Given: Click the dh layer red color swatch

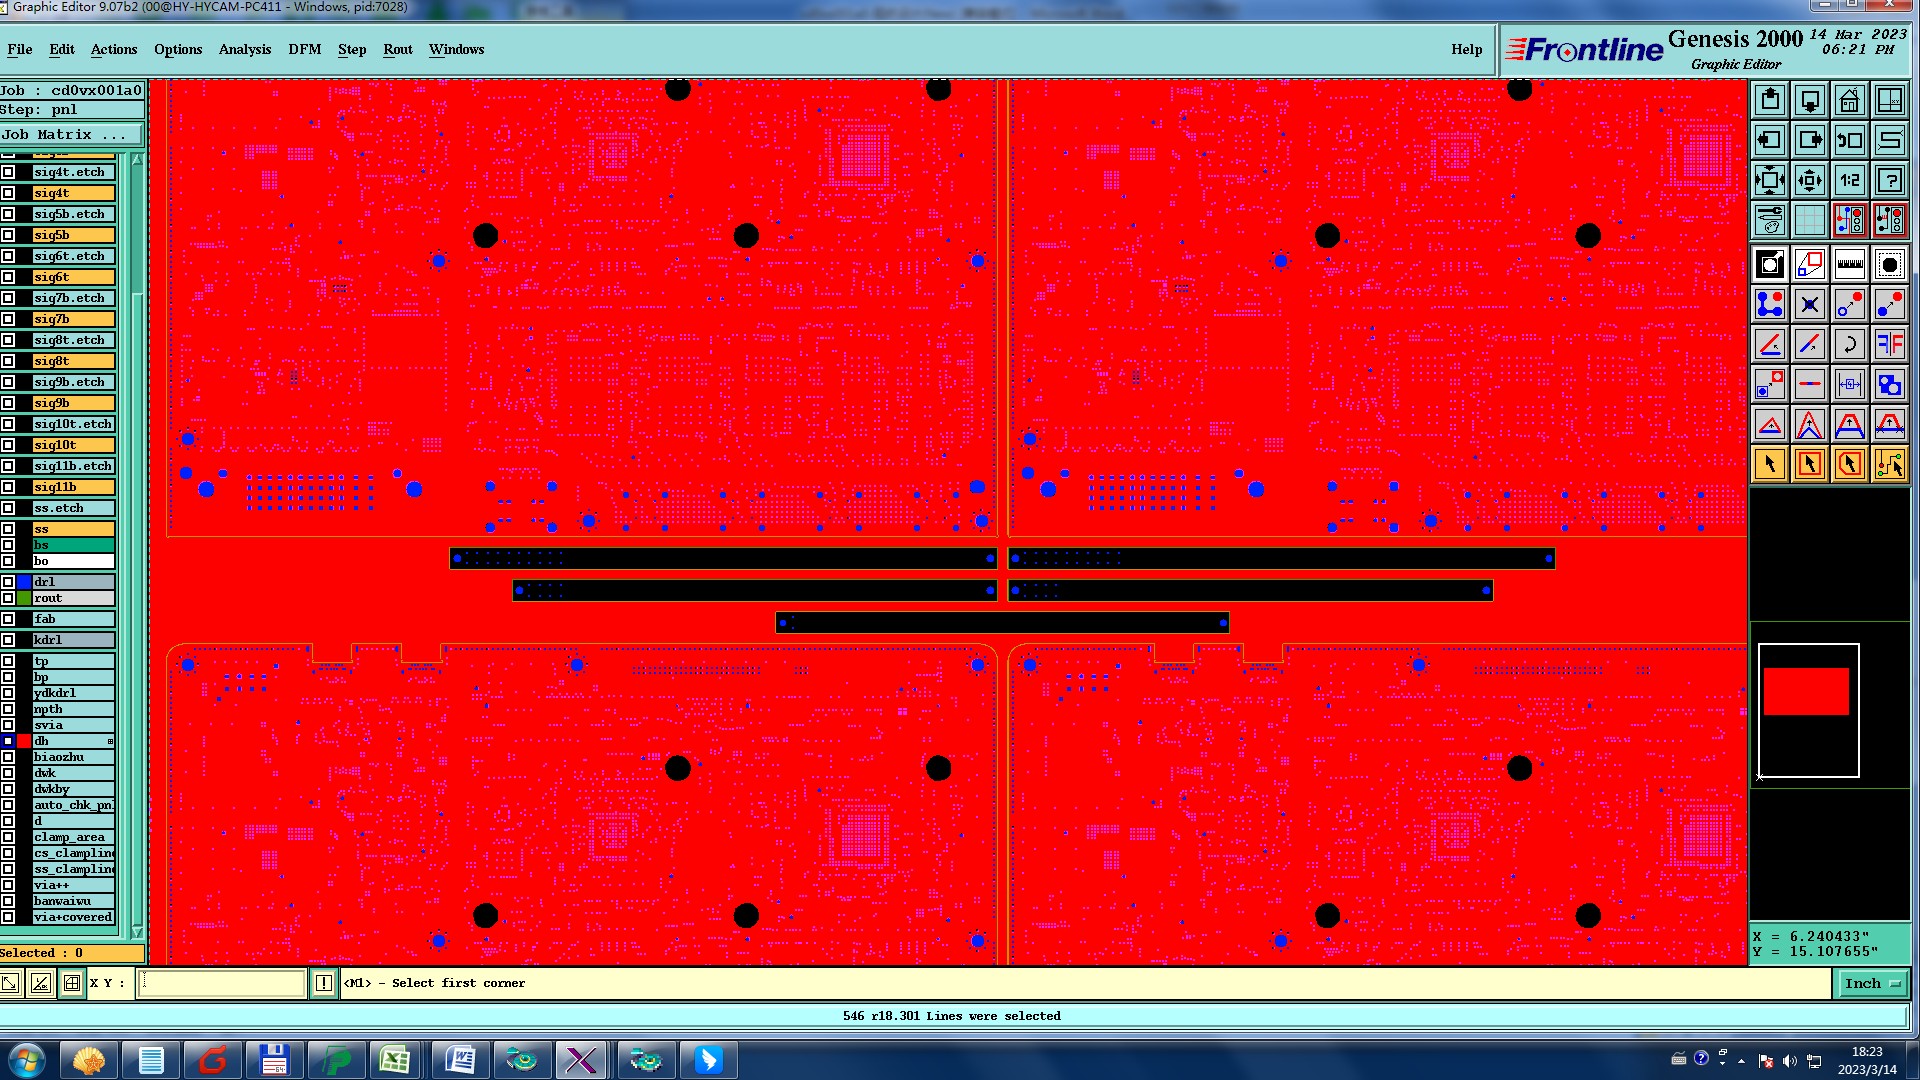Looking at the screenshot, I should (x=24, y=741).
